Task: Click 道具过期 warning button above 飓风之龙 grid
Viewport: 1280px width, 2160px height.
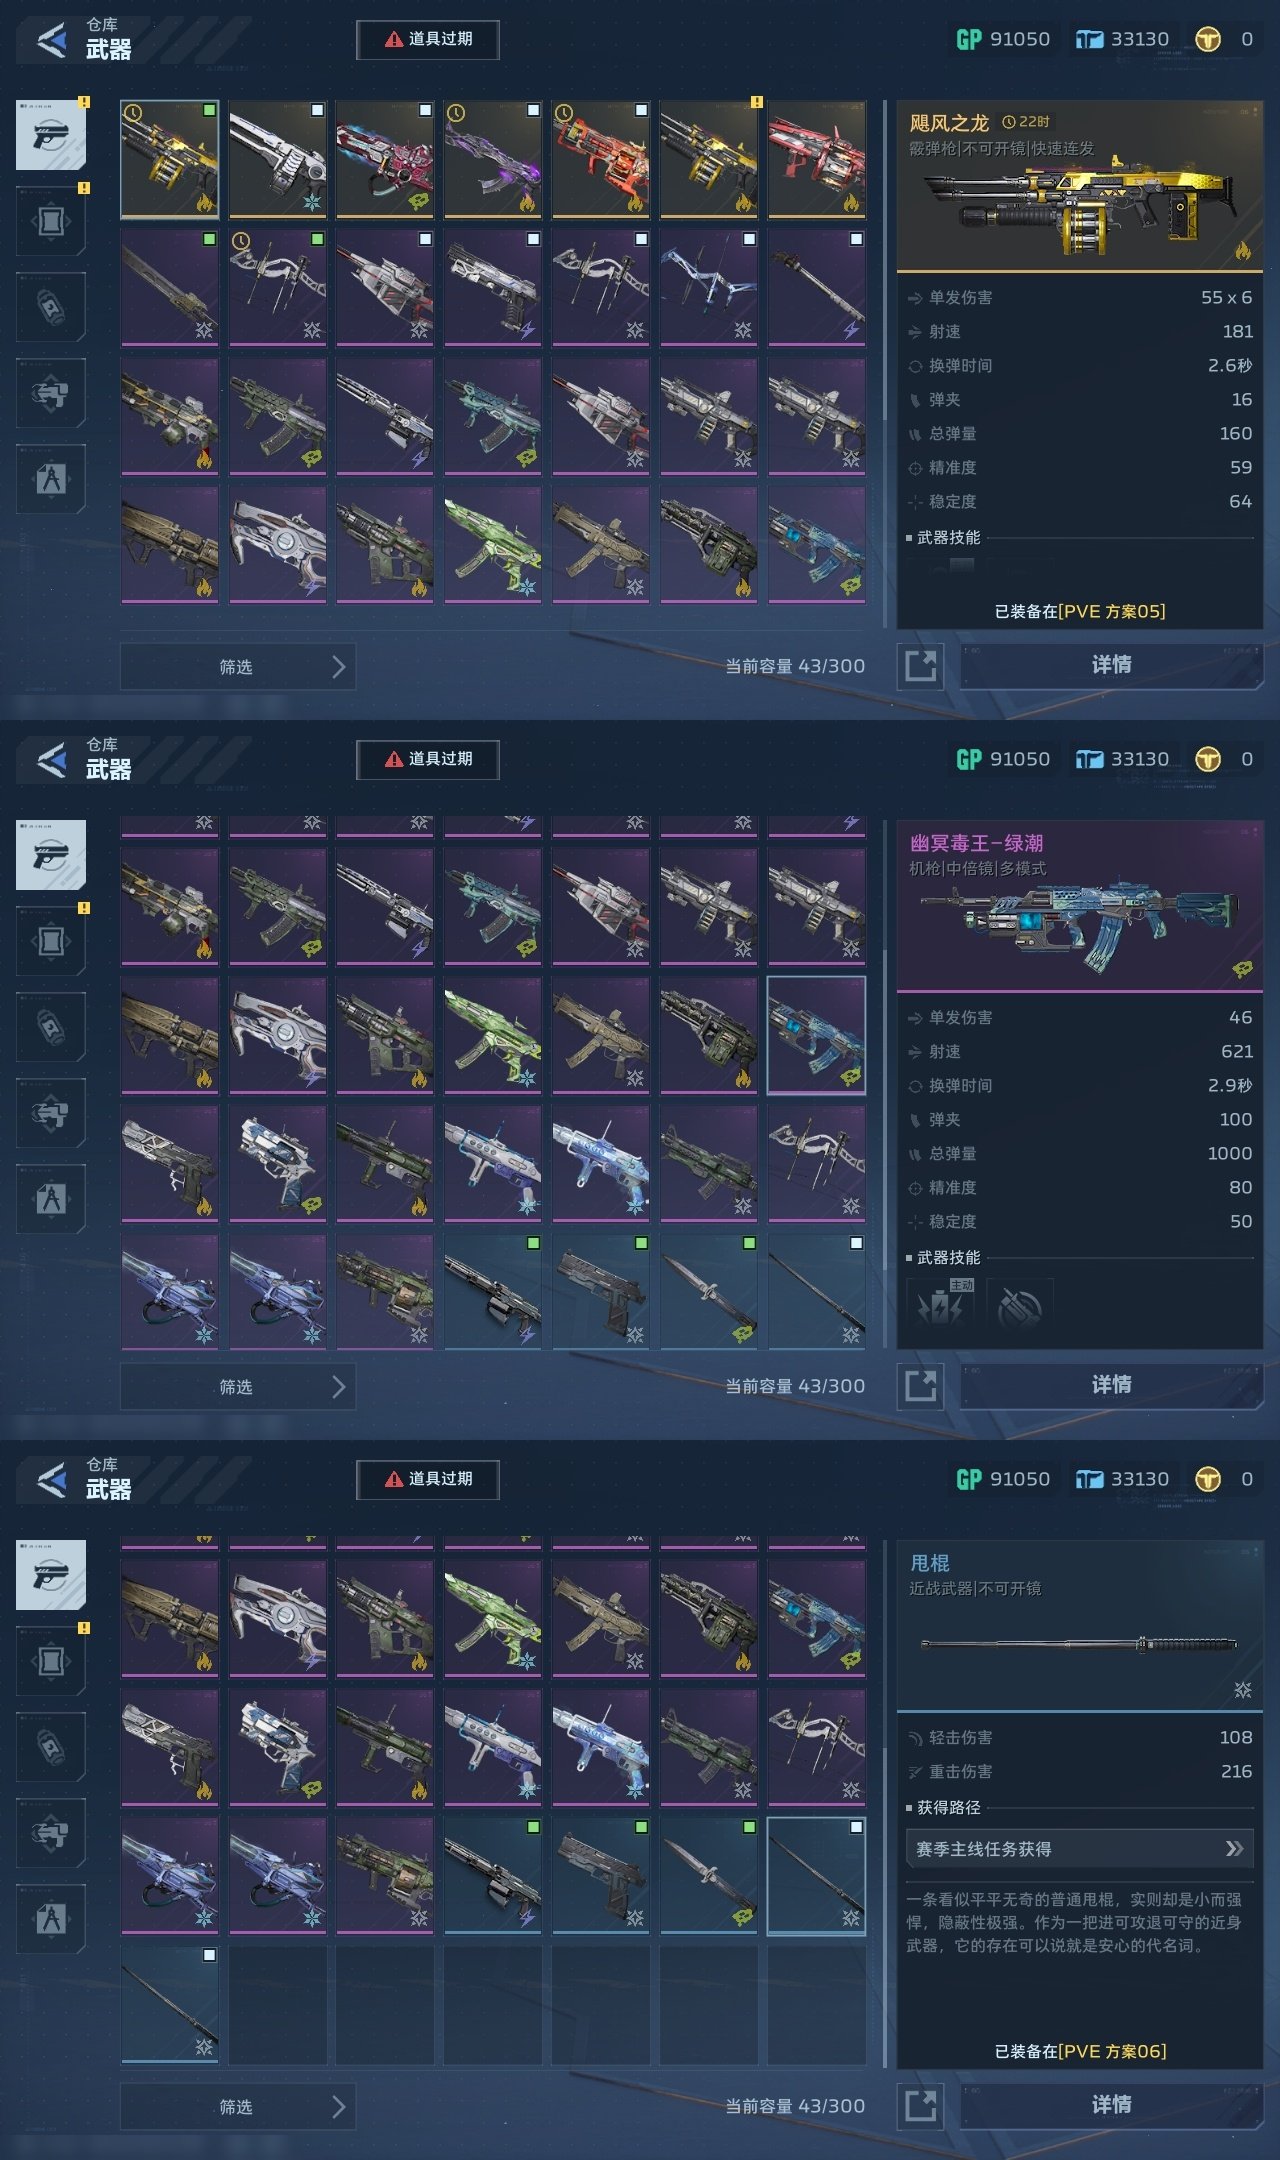Action: (x=428, y=39)
